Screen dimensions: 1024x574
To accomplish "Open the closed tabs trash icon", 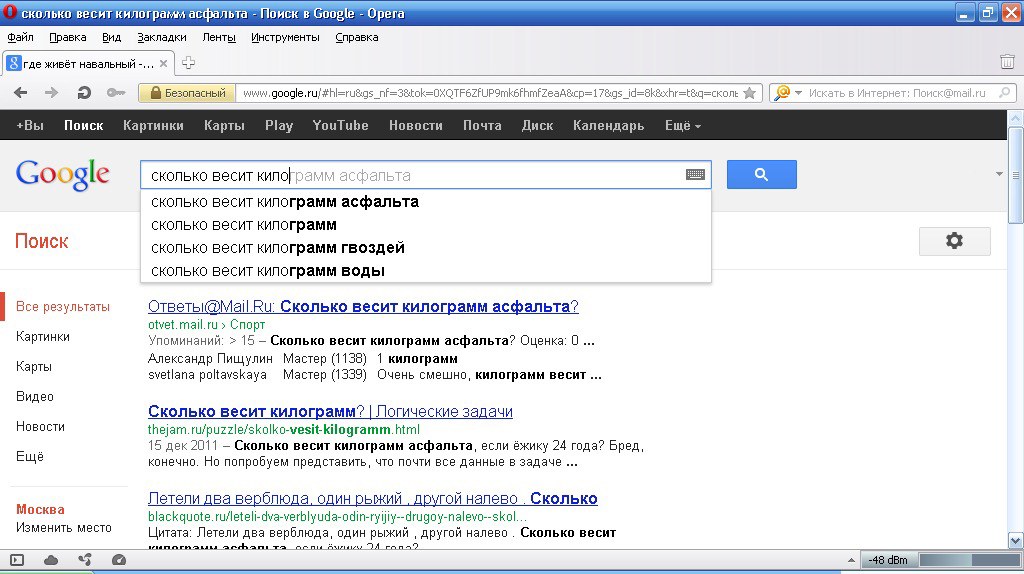I will click(1007, 62).
